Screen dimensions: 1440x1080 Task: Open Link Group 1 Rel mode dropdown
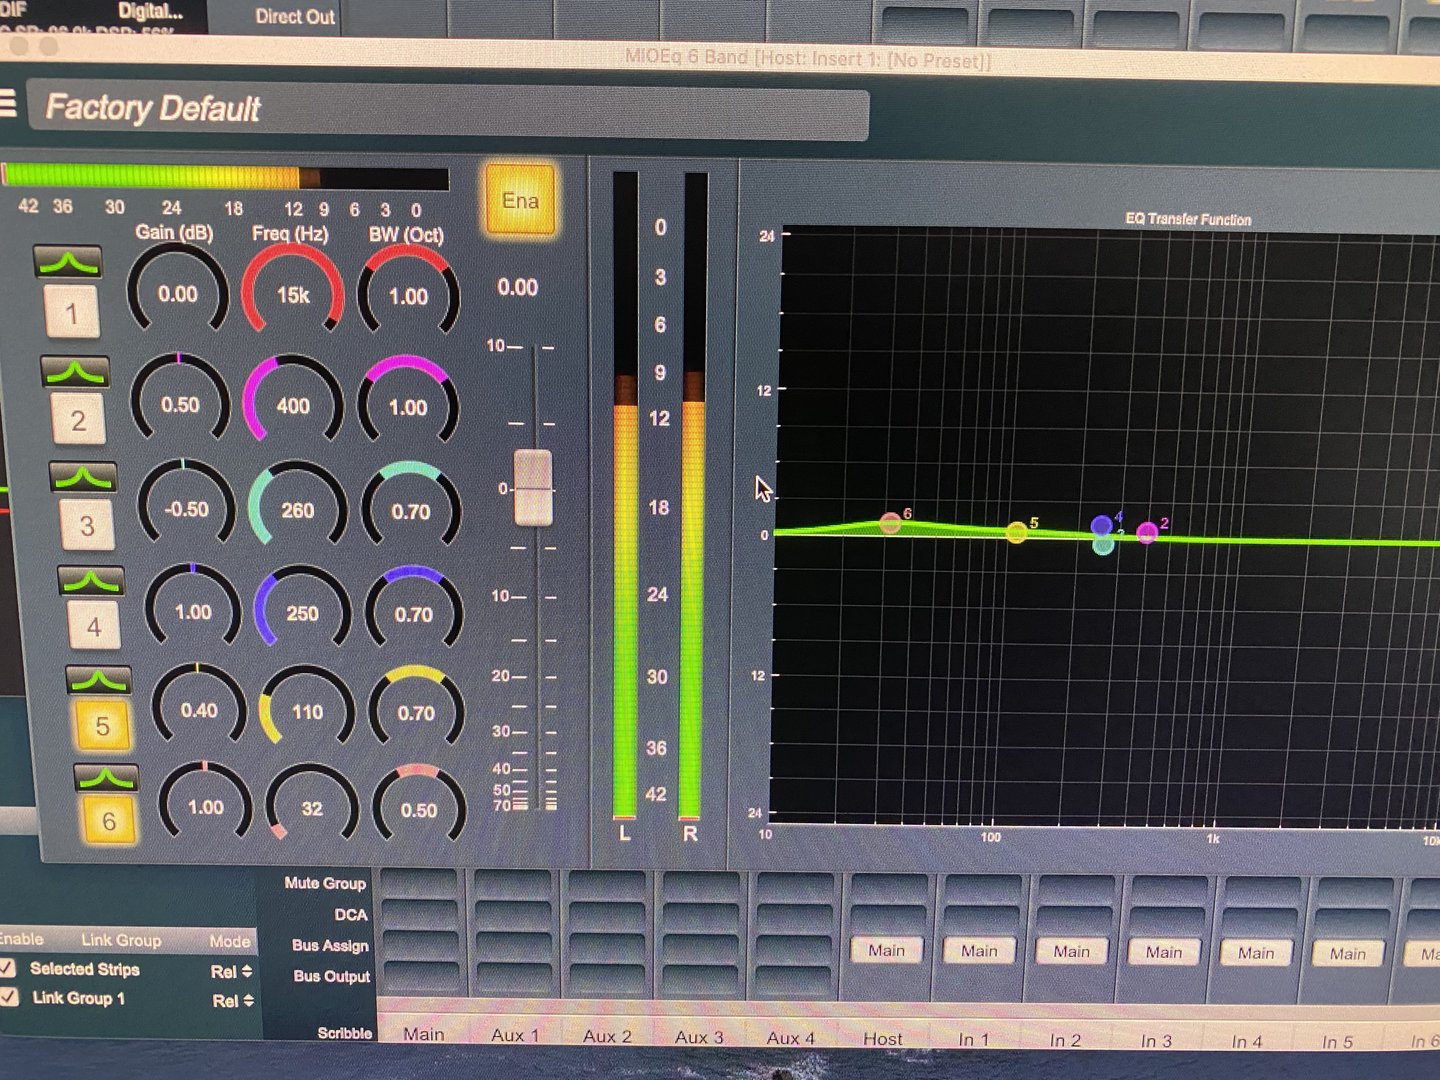(233, 1000)
